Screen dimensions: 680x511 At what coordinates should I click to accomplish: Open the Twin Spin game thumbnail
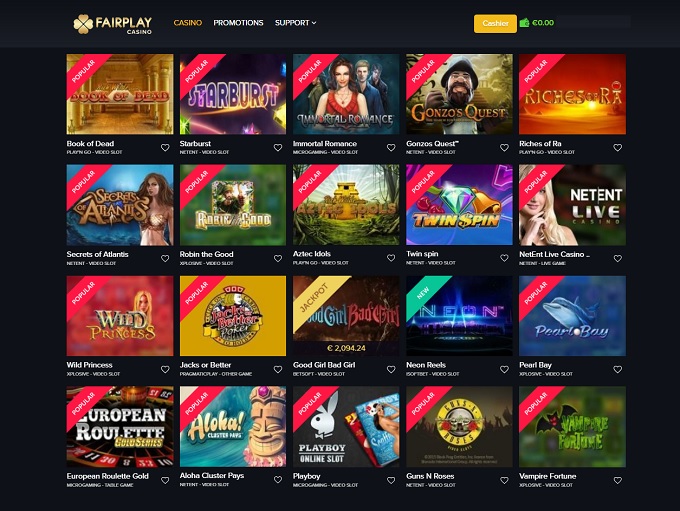coord(459,205)
